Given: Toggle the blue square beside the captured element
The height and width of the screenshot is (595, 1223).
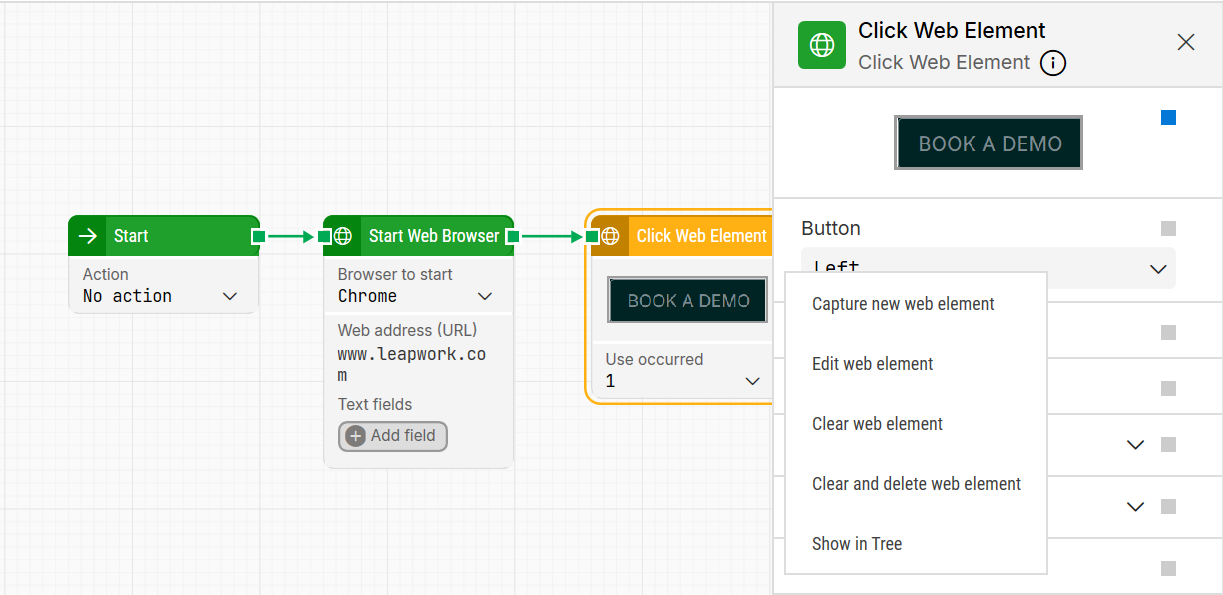Looking at the screenshot, I should point(1168,118).
